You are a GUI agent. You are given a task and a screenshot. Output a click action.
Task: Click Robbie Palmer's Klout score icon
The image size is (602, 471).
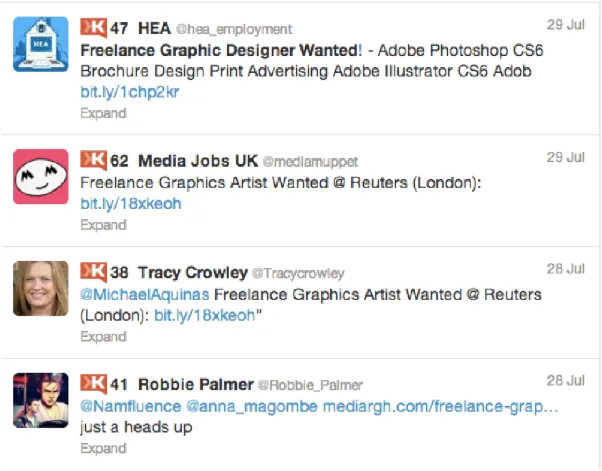(x=93, y=384)
